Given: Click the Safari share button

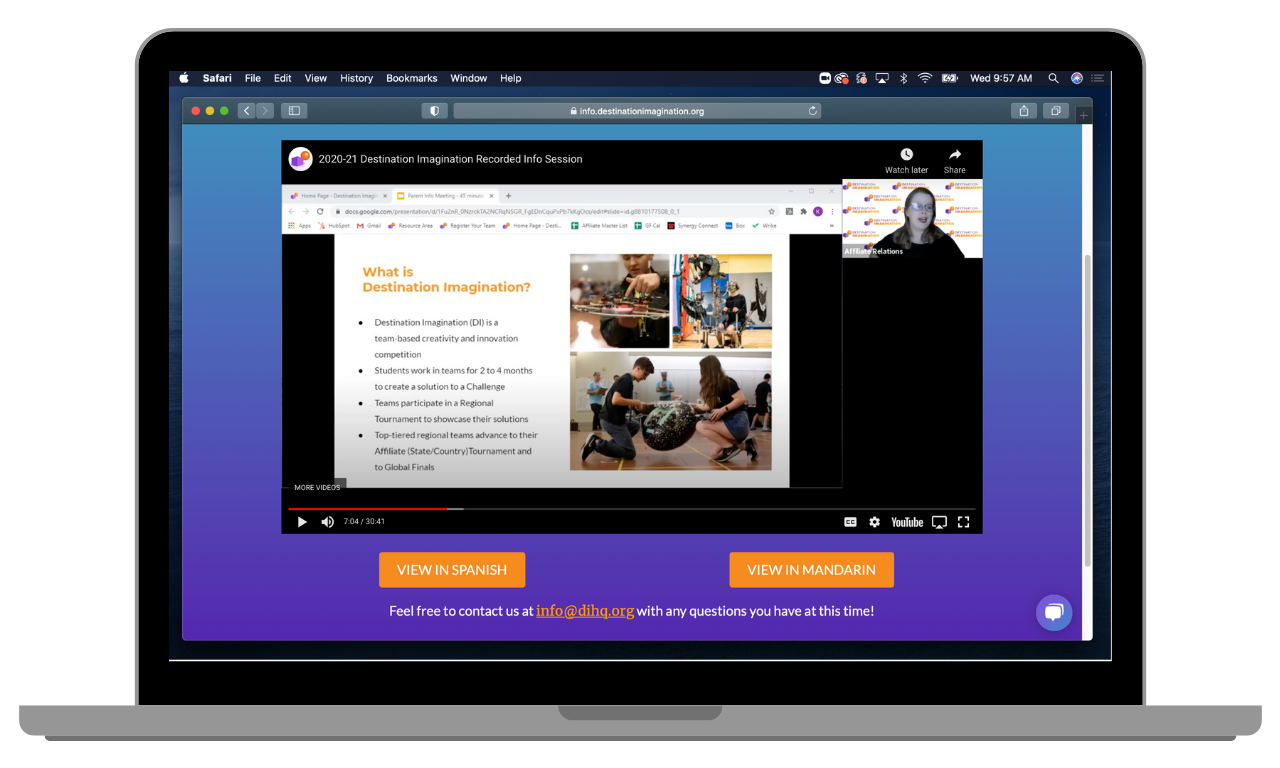Looking at the screenshot, I should pos(1024,111).
